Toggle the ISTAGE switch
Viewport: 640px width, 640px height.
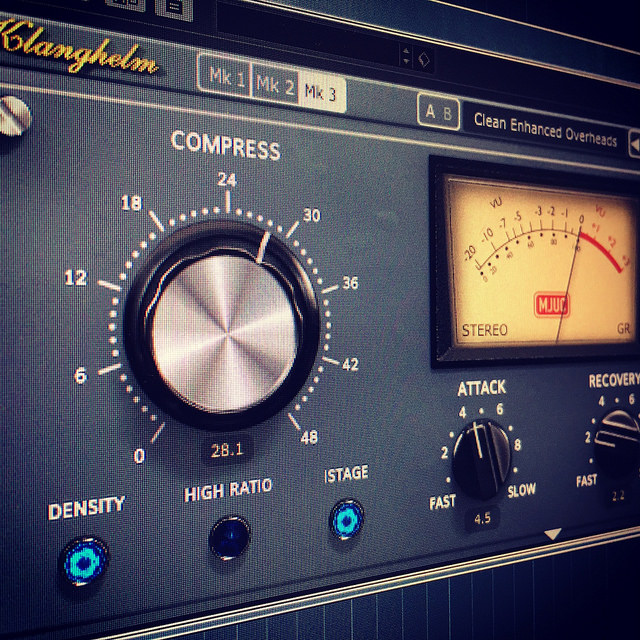347,519
